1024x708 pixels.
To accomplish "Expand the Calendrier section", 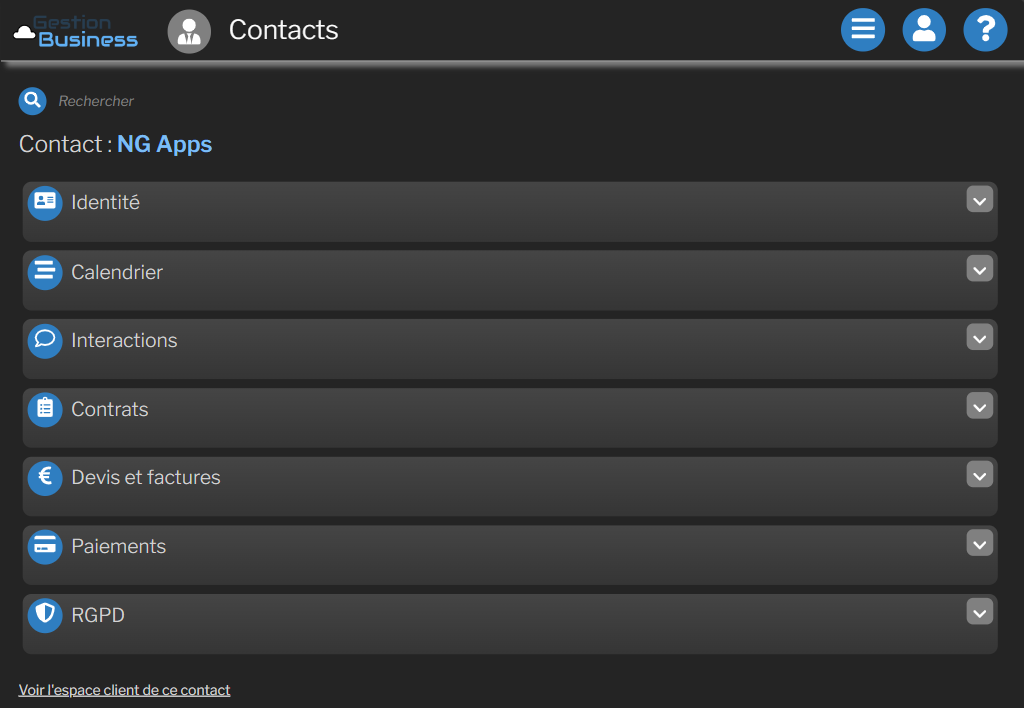I will point(979,269).
